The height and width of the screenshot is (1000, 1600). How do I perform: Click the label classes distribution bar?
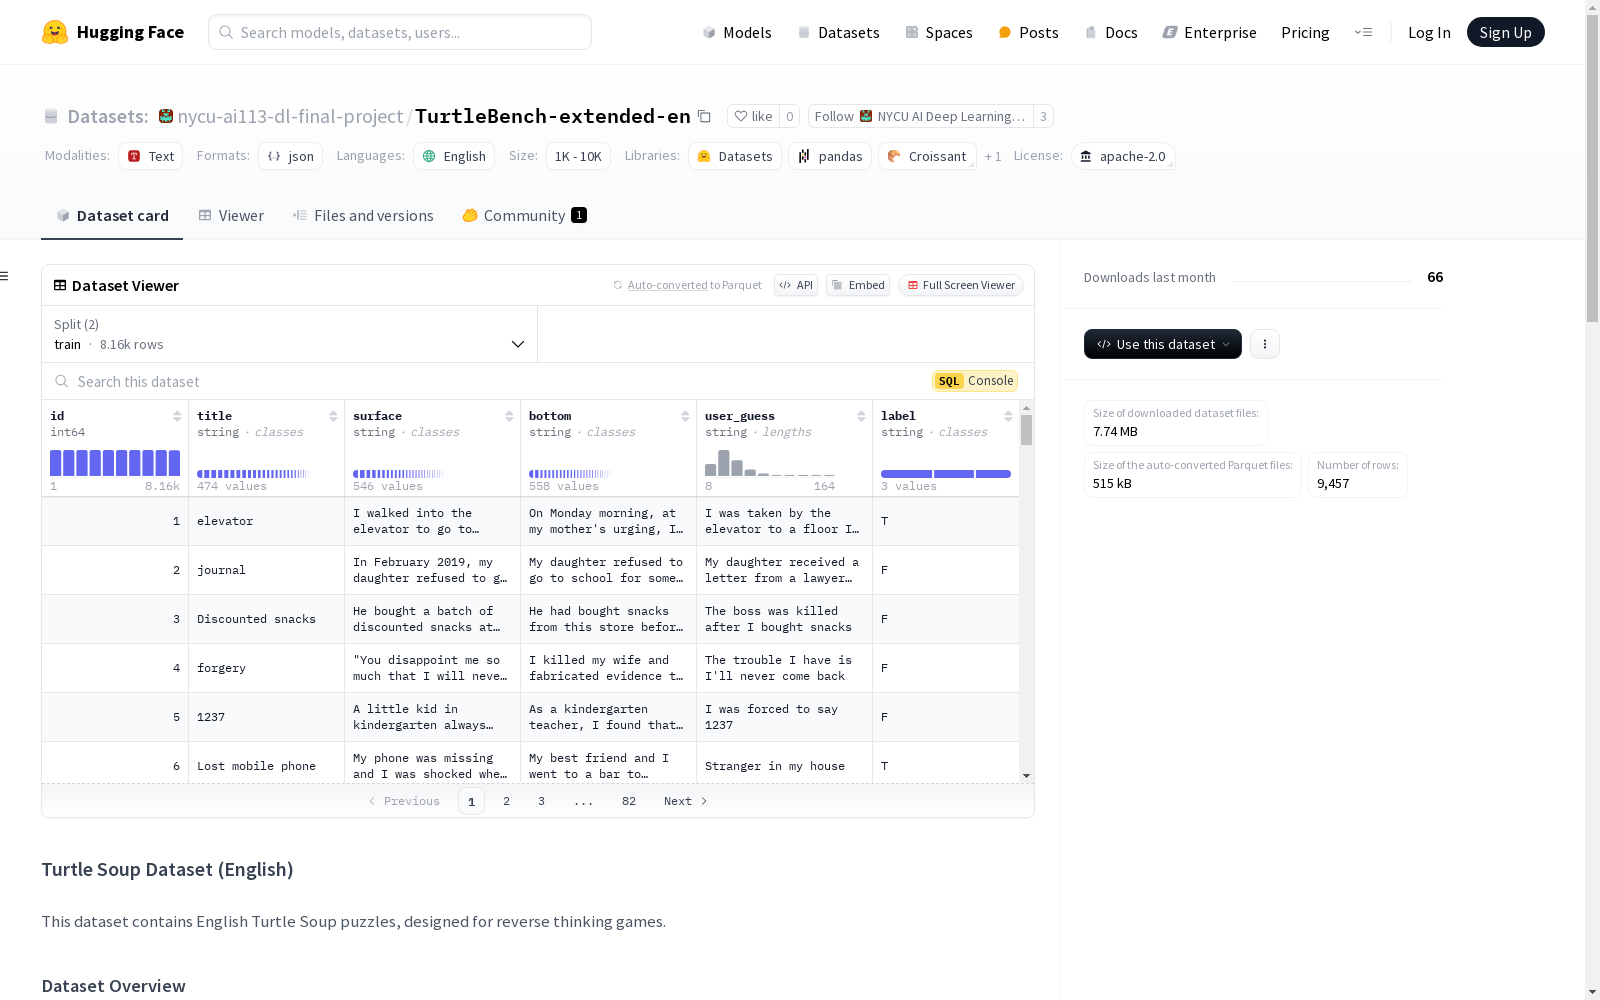(946, 474)
